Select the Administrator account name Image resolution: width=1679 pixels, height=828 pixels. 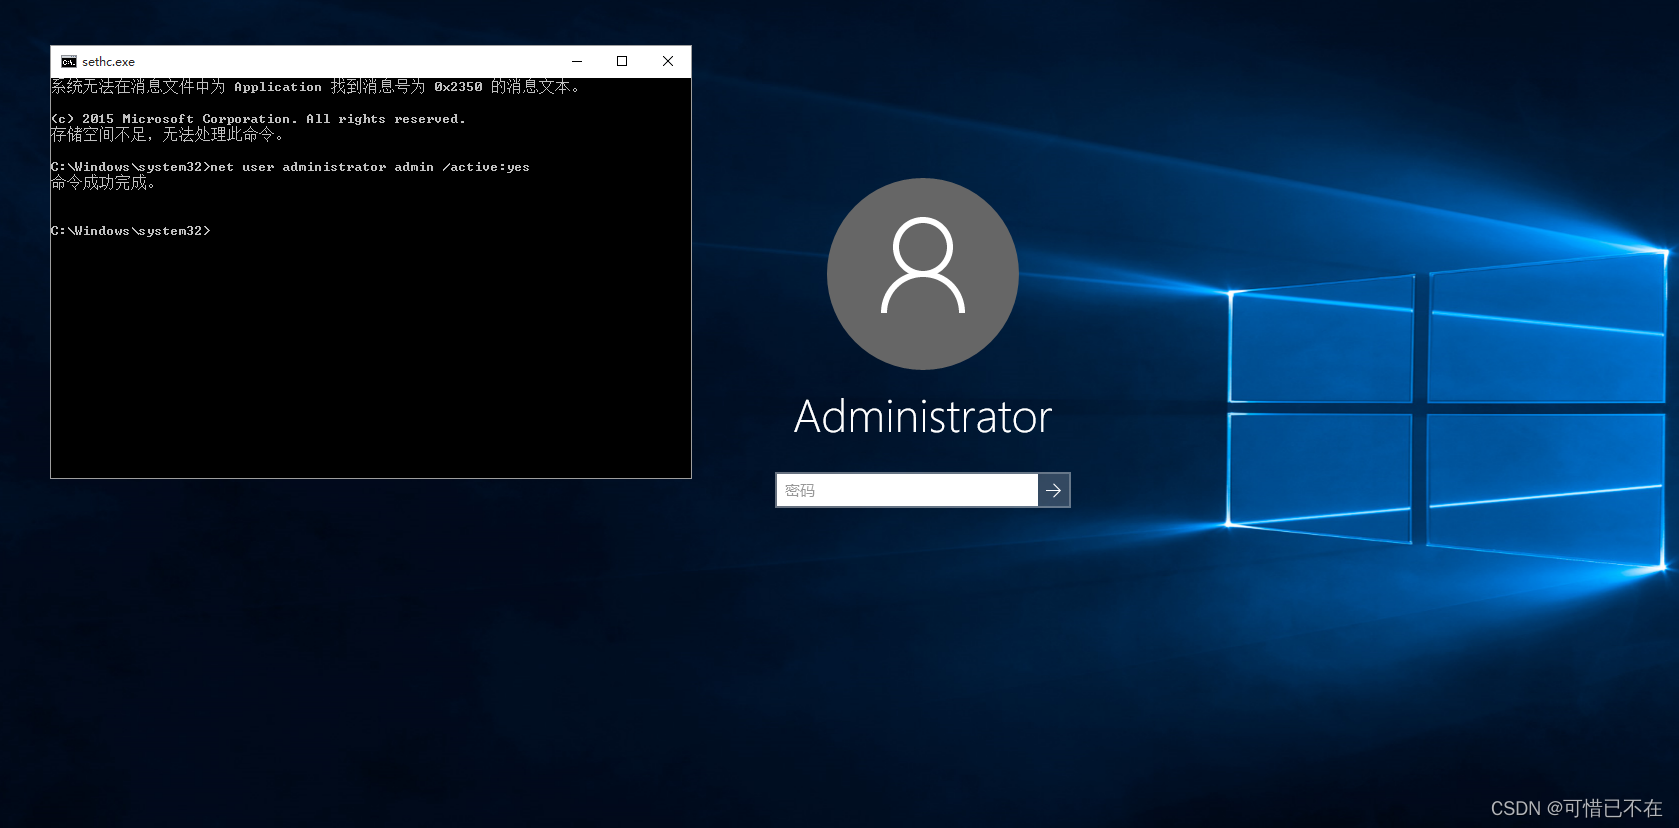(923, 417)
